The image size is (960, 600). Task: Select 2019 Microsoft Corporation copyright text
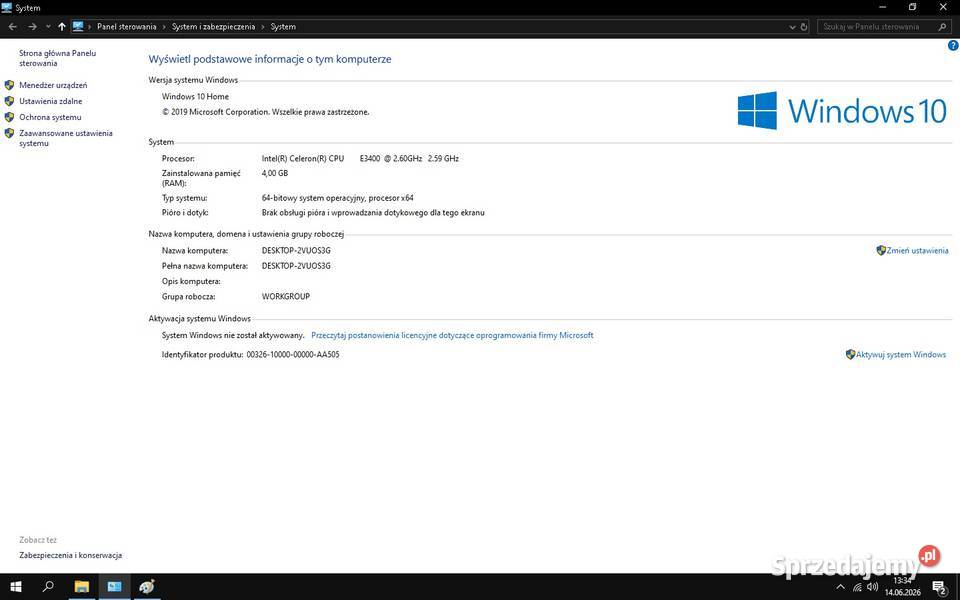[x=265, y=112]
